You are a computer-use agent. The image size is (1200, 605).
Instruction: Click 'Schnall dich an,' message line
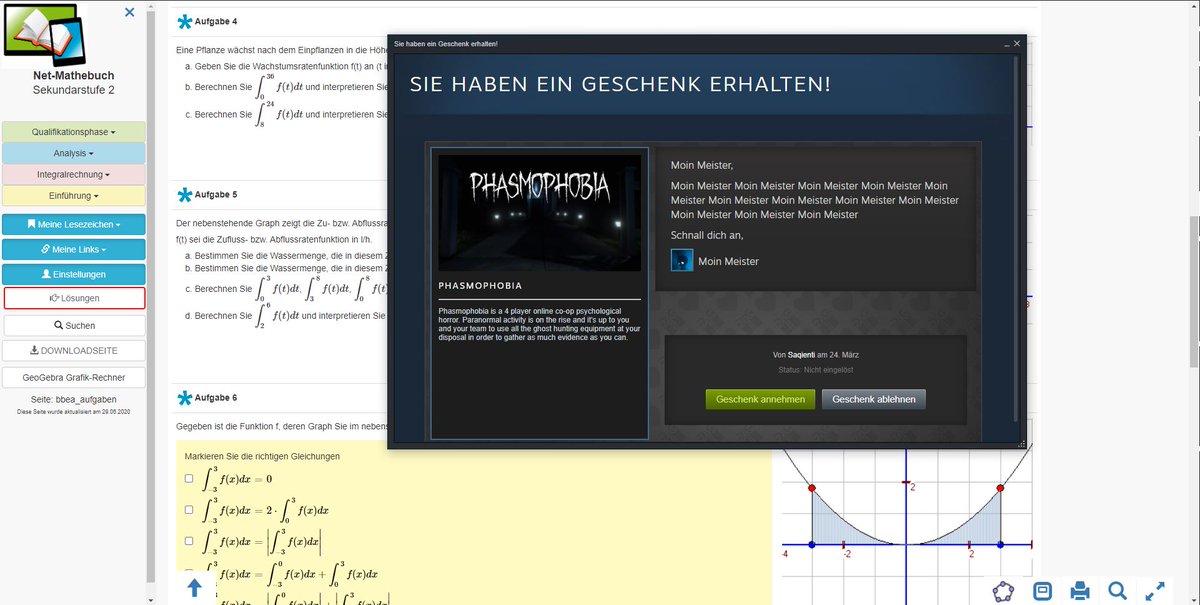tap(707, 235)
